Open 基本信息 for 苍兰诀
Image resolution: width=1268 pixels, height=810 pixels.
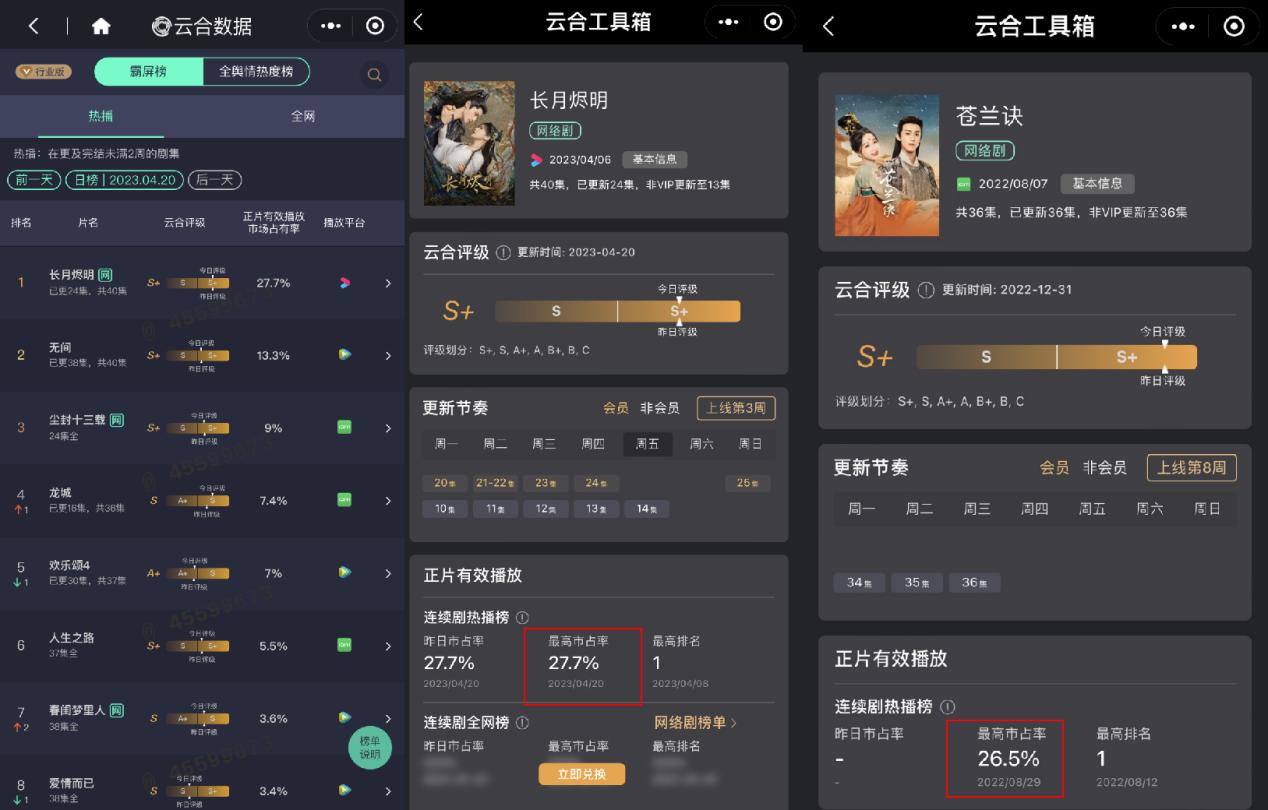click(x=1097, y=184)
